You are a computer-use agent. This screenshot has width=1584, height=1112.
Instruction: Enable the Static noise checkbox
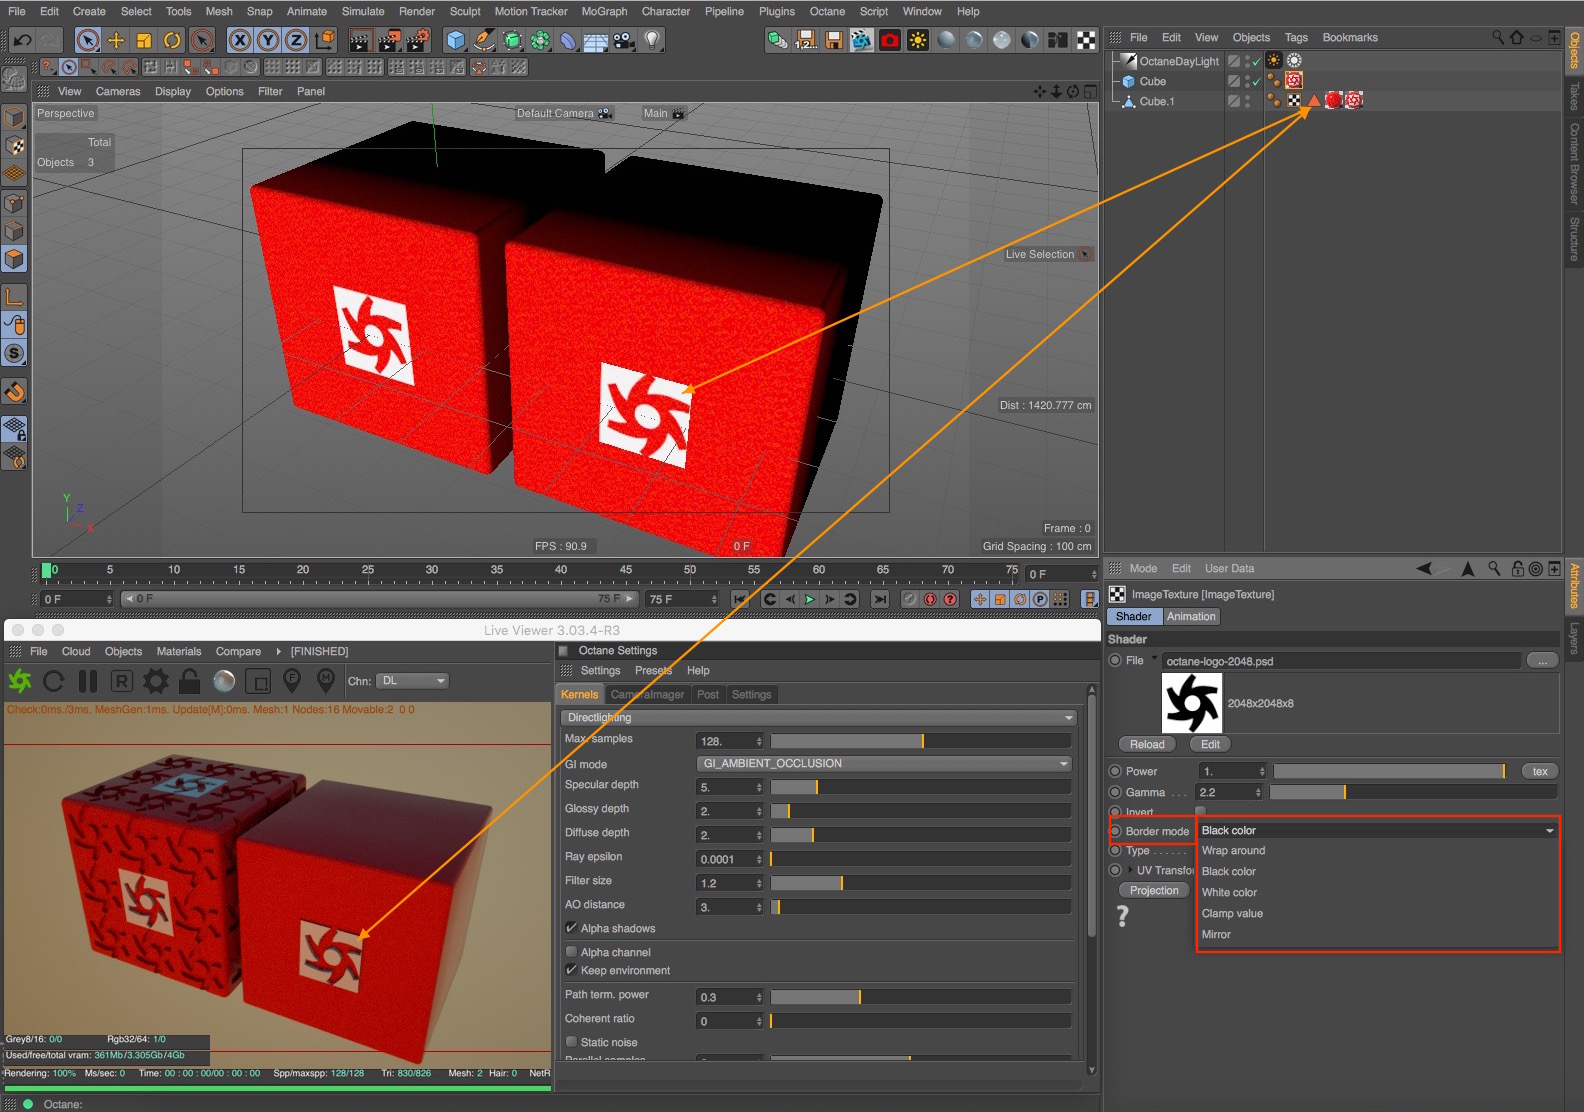[x=571, y=1042]
